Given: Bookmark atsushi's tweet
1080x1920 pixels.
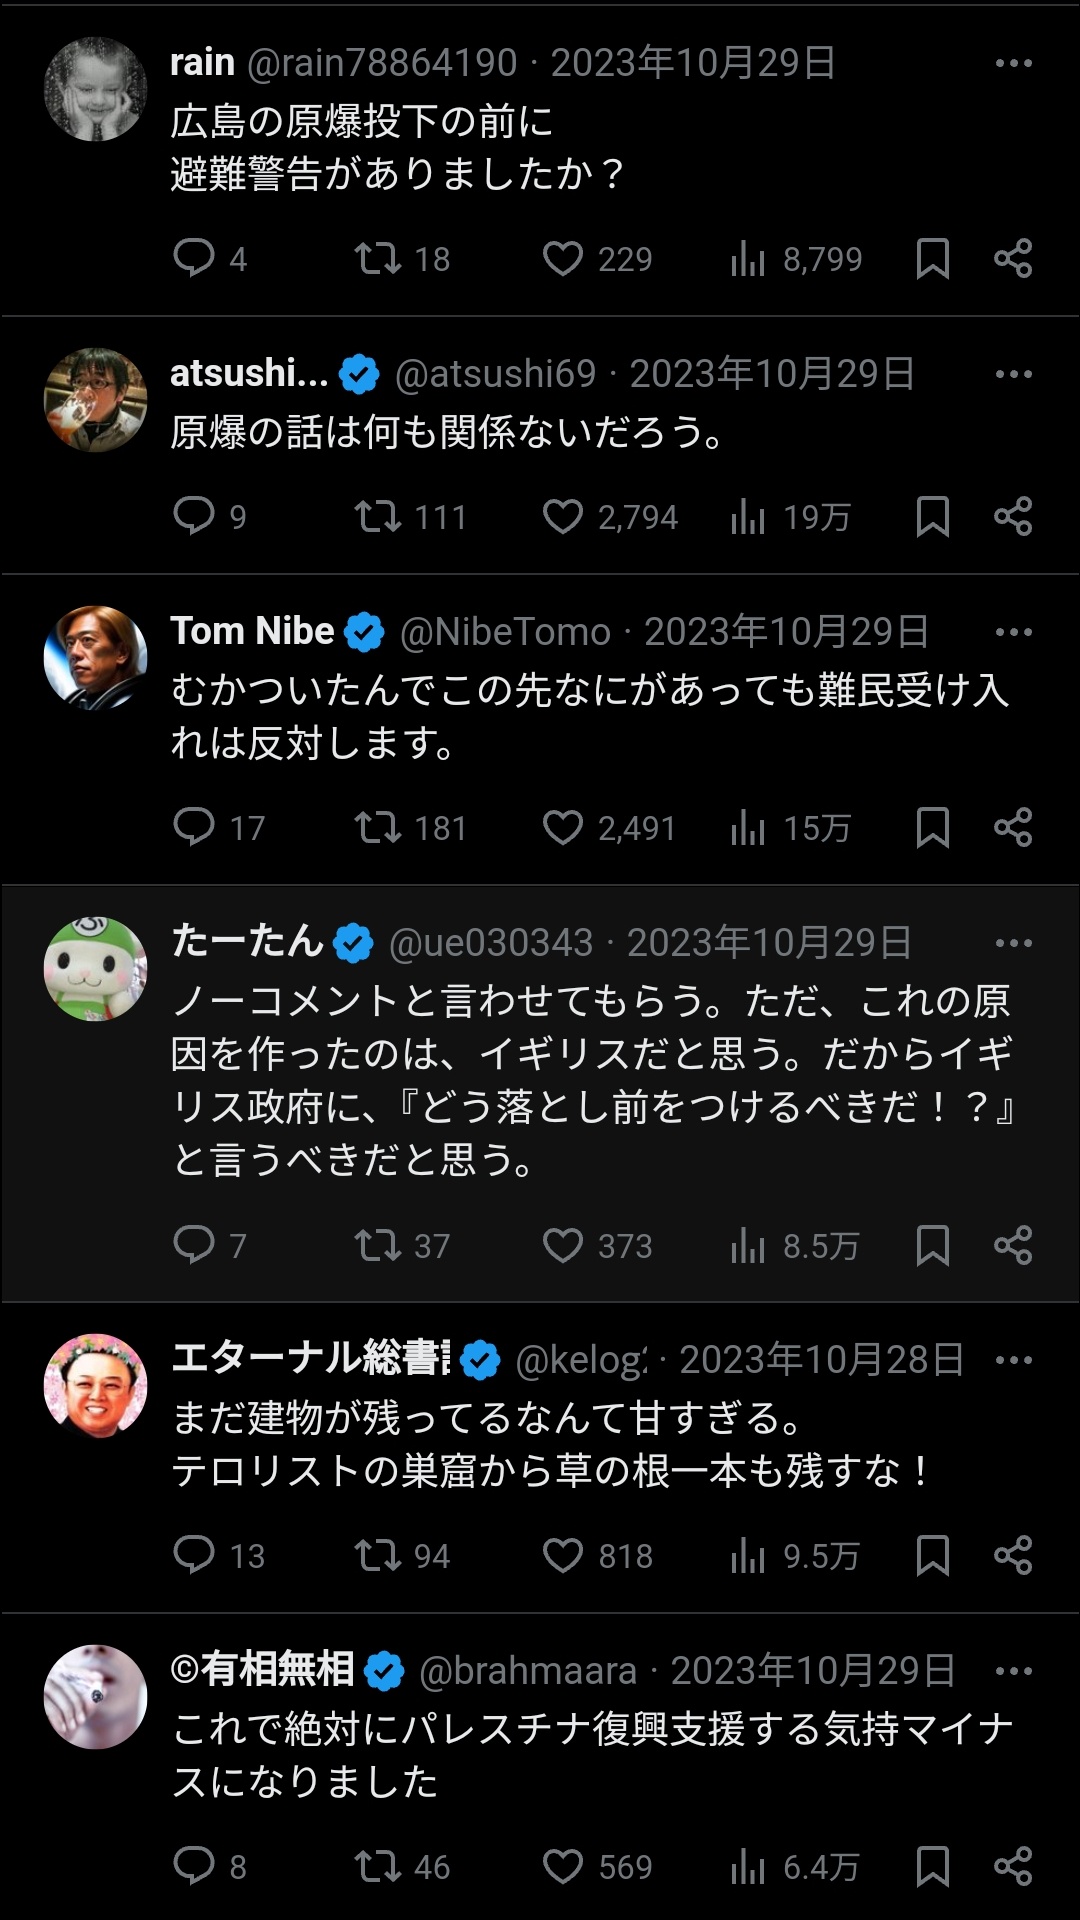Looking at the screenshot, I should click(932, 516).
